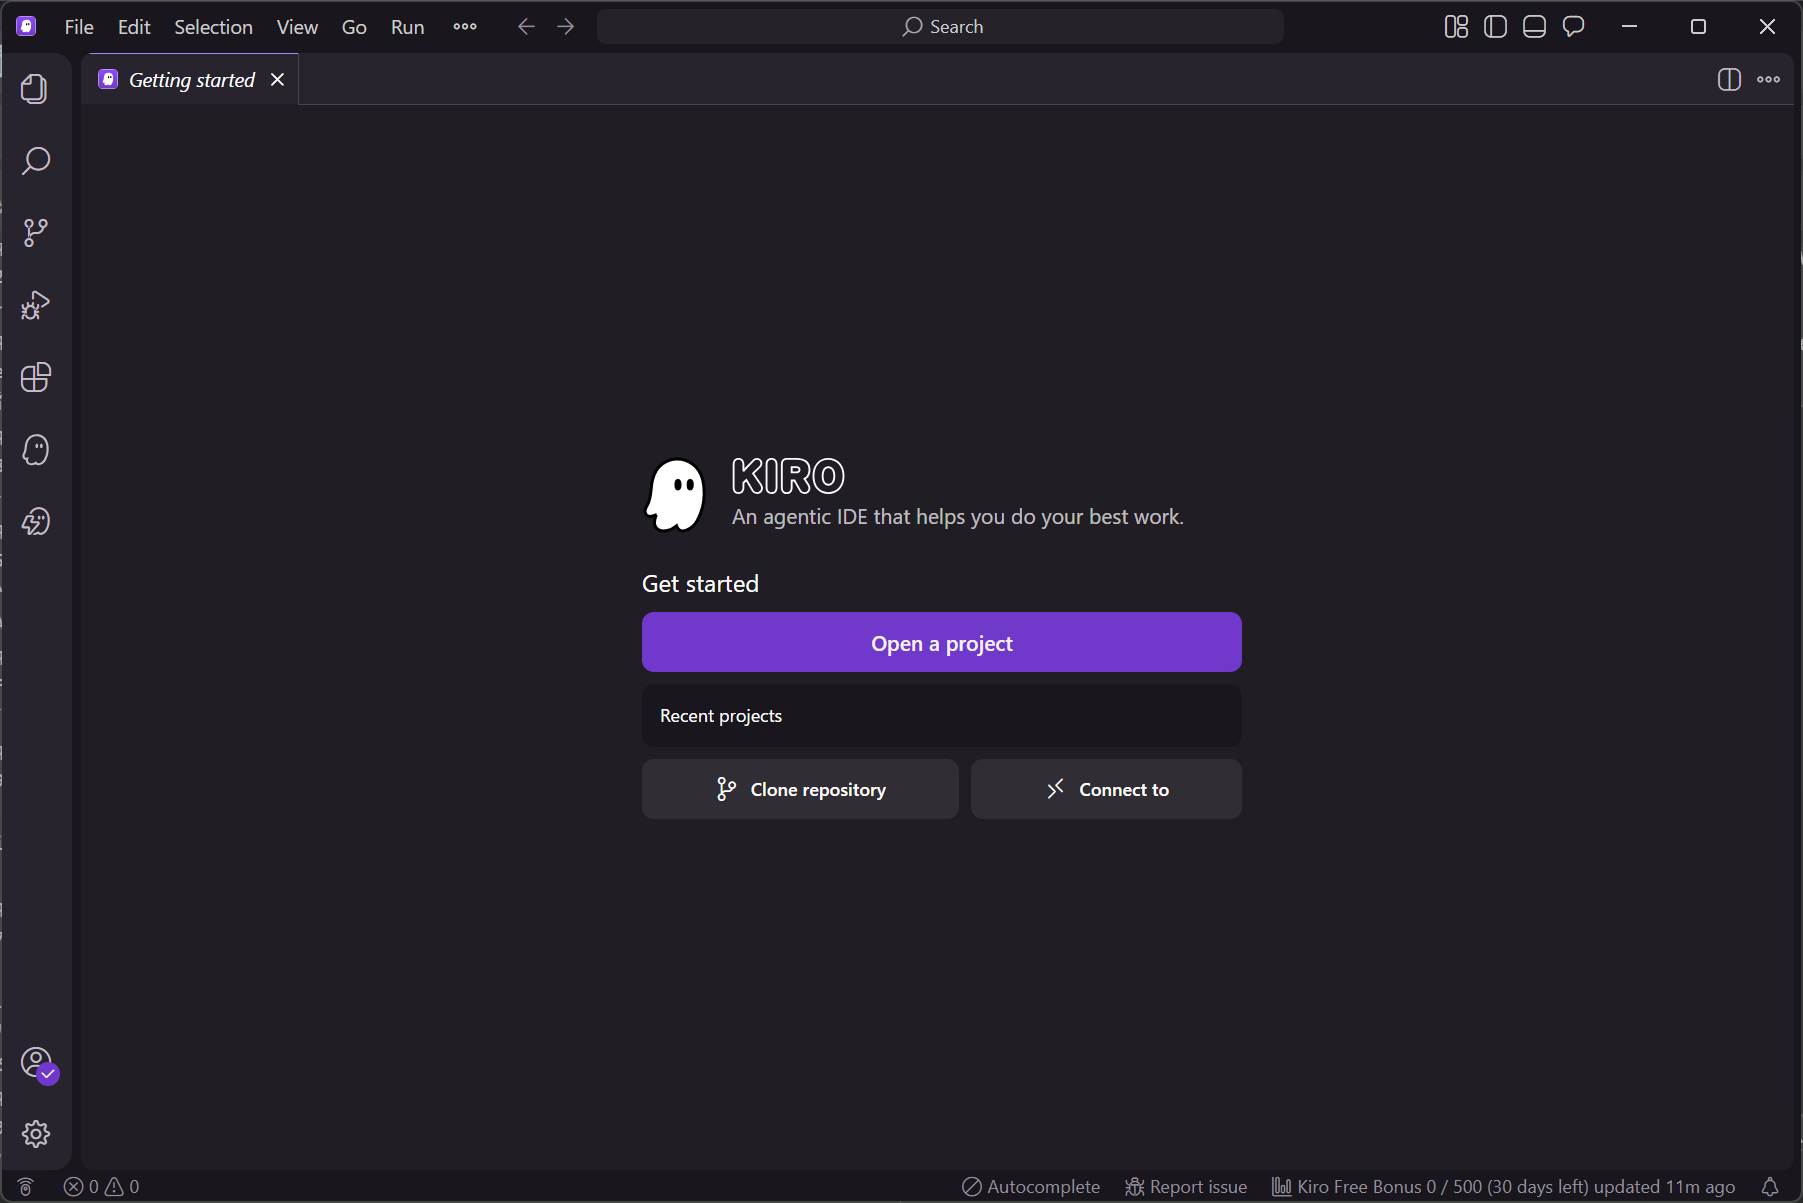The image size is (1803, 1203).
Task: Open the Run and Debug view
Action: pos(35,305)
